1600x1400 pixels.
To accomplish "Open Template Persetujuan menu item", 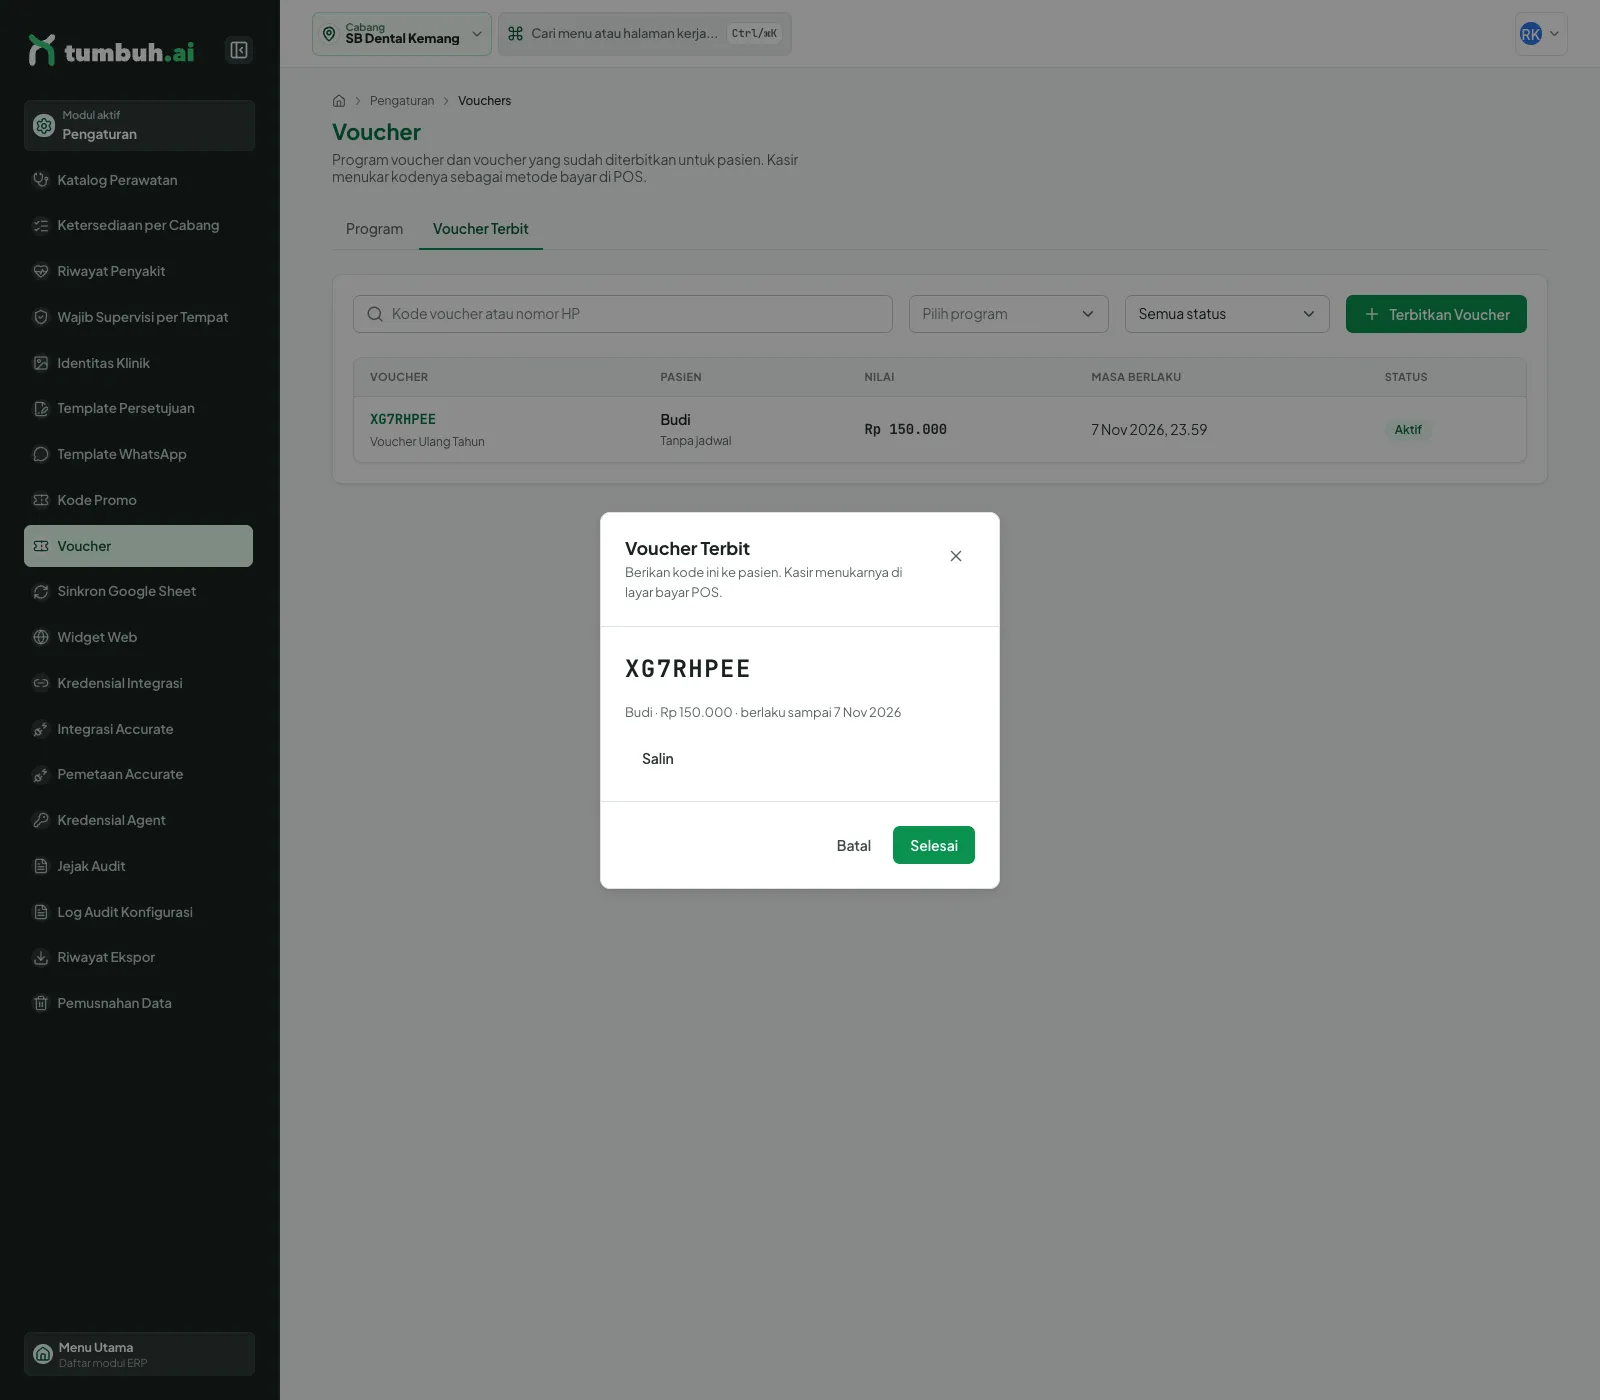I will point(138,408).
